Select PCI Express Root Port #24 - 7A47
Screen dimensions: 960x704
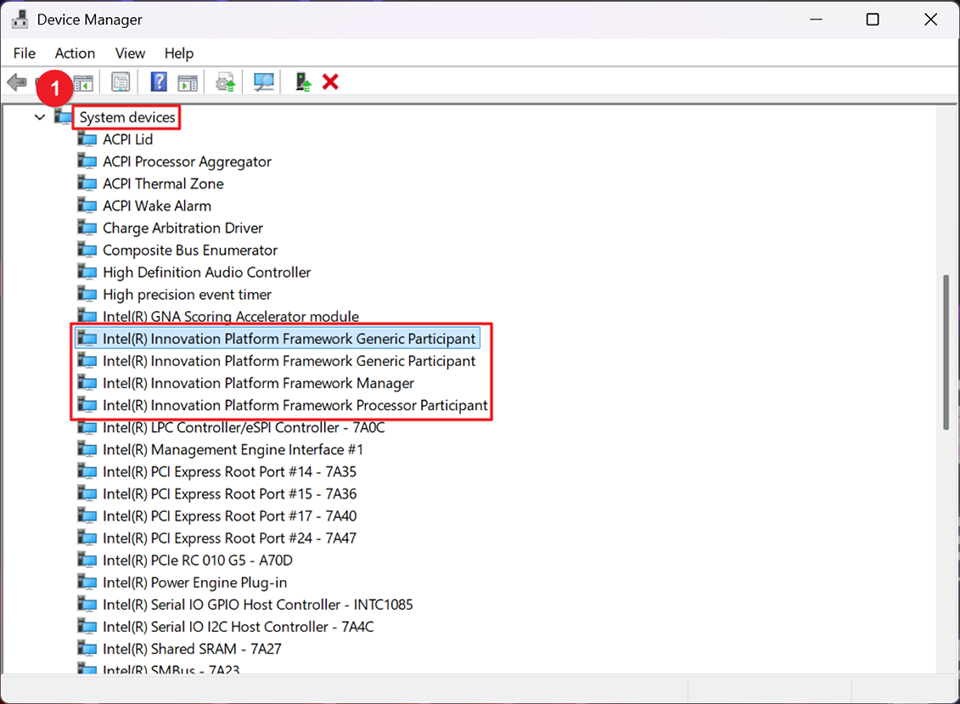coord(230,538)
